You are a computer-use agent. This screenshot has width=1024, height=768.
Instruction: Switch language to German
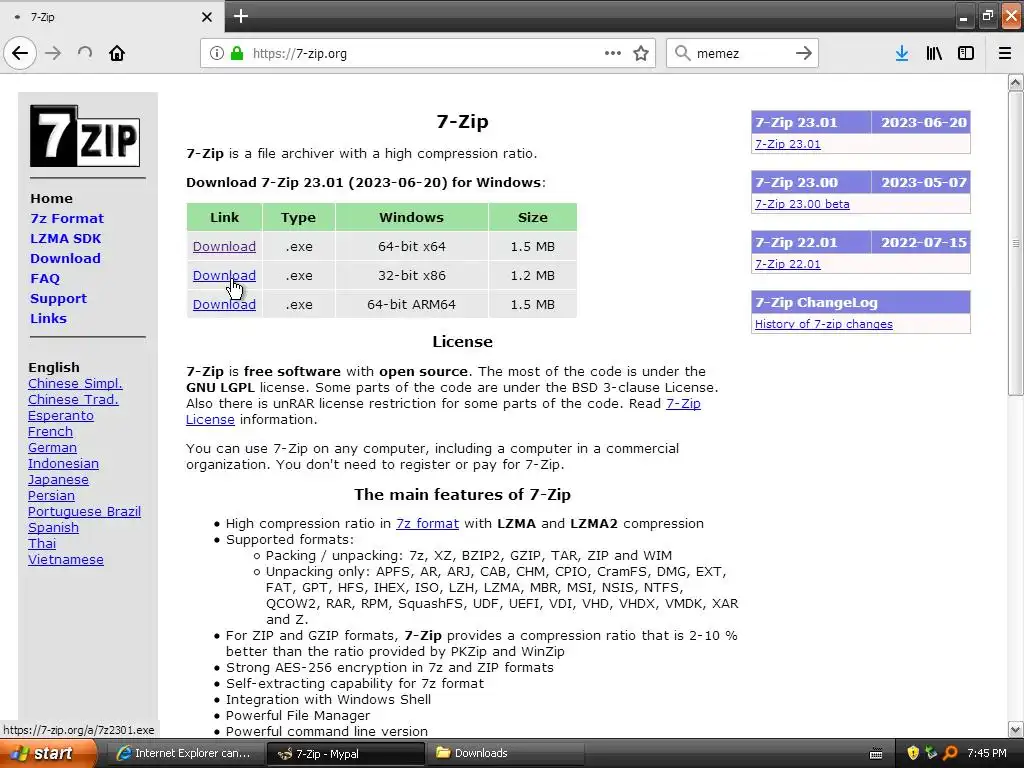52,448
